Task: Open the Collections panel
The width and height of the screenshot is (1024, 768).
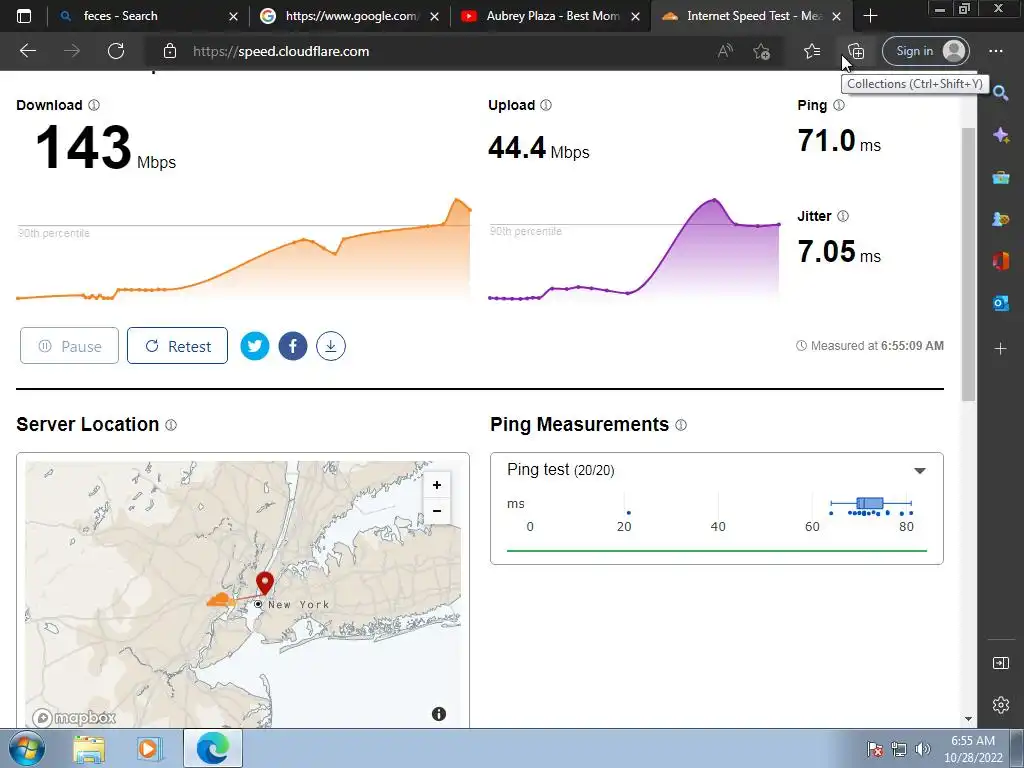Action: click(x=856, y=51)
